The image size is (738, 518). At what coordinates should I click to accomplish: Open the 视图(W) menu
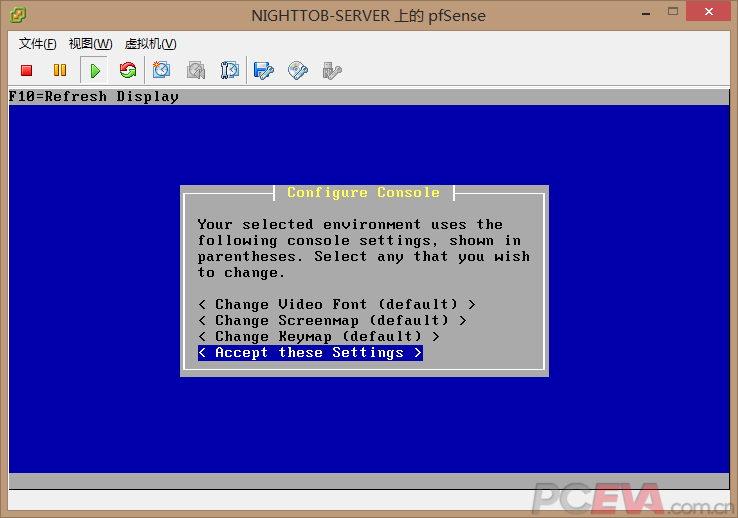tap(90, 44)
